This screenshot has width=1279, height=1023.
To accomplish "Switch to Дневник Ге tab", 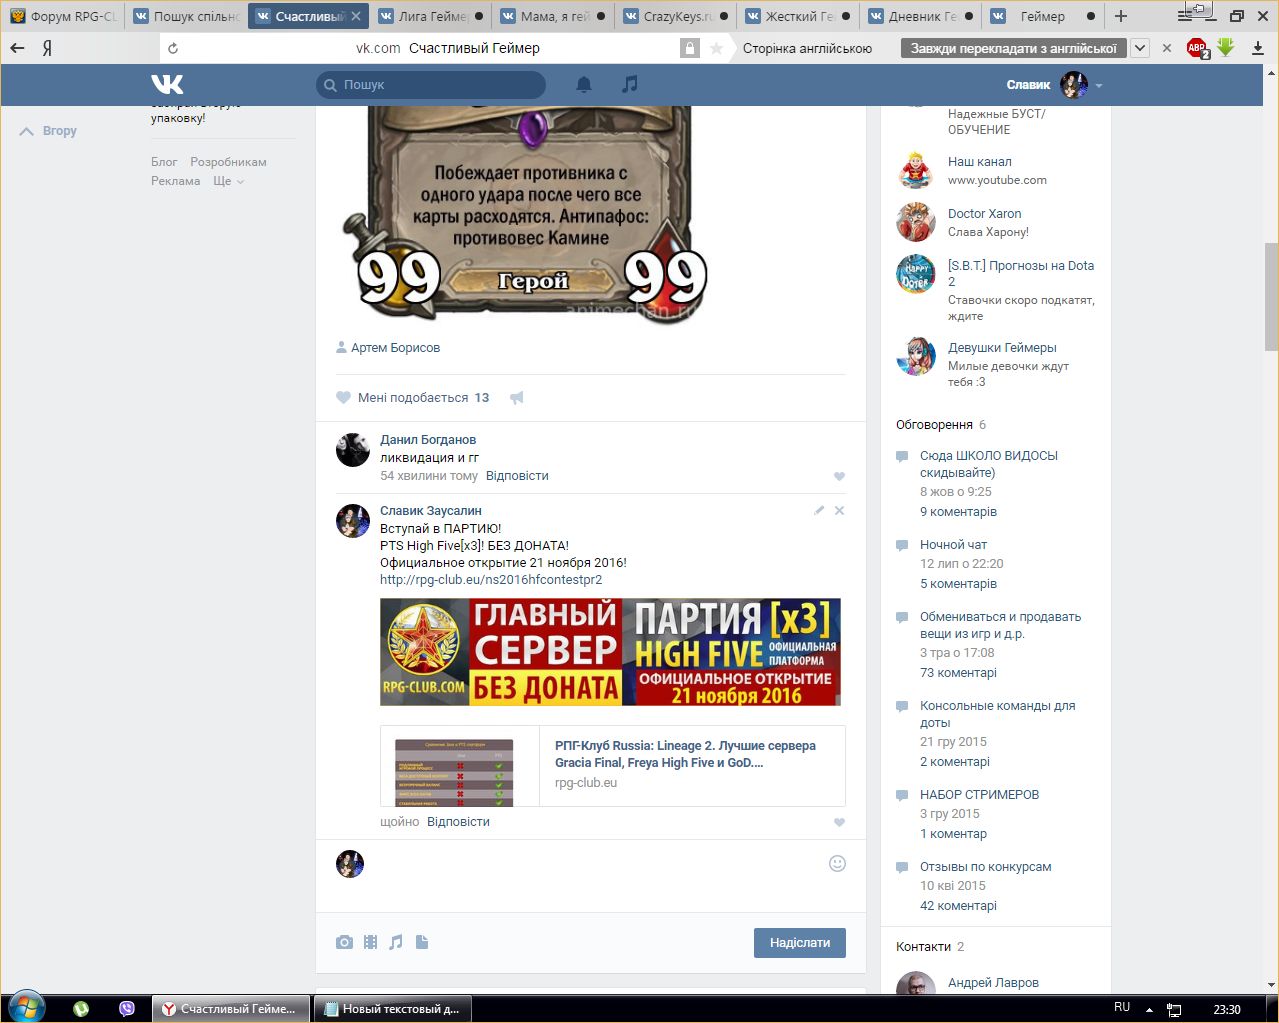I will [x=920, y=16].
